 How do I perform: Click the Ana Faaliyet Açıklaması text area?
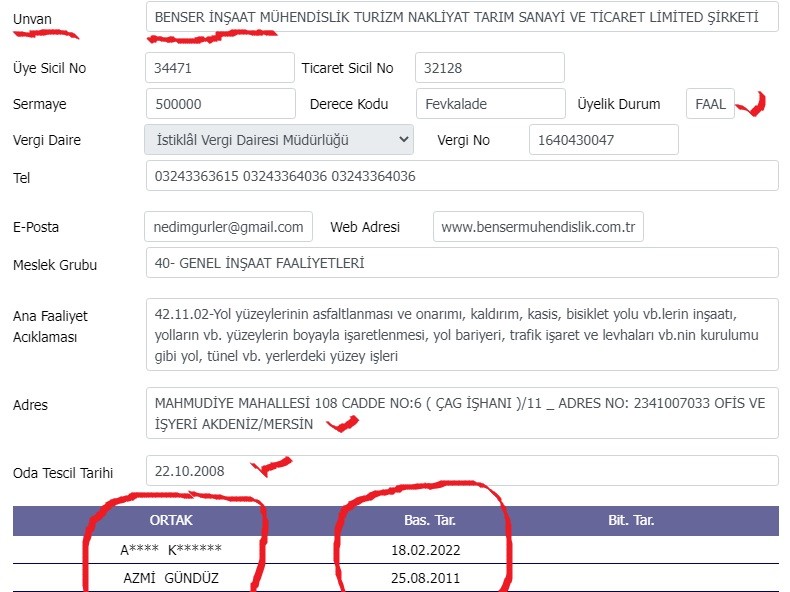[462, 335]
